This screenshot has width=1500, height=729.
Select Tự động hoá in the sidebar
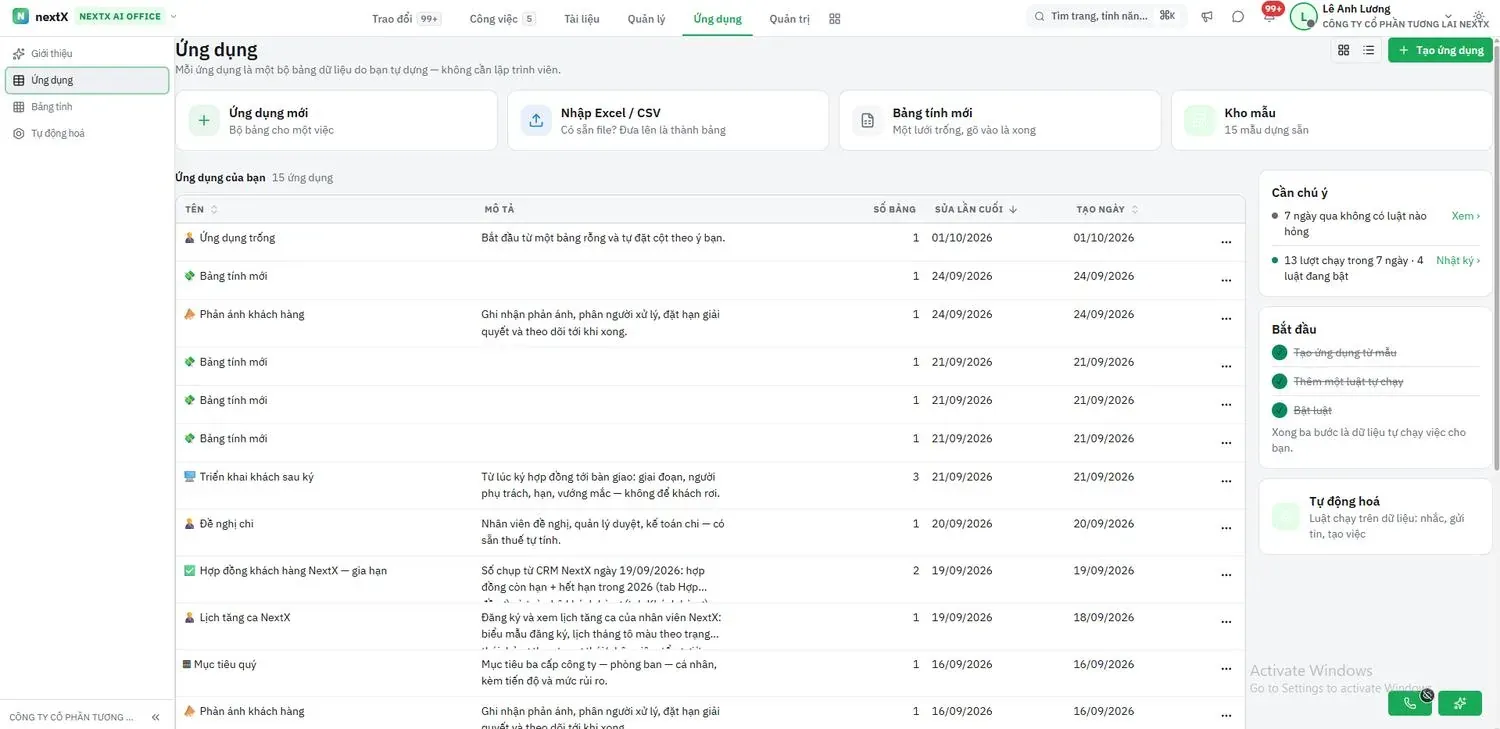[x=87, y=133]
